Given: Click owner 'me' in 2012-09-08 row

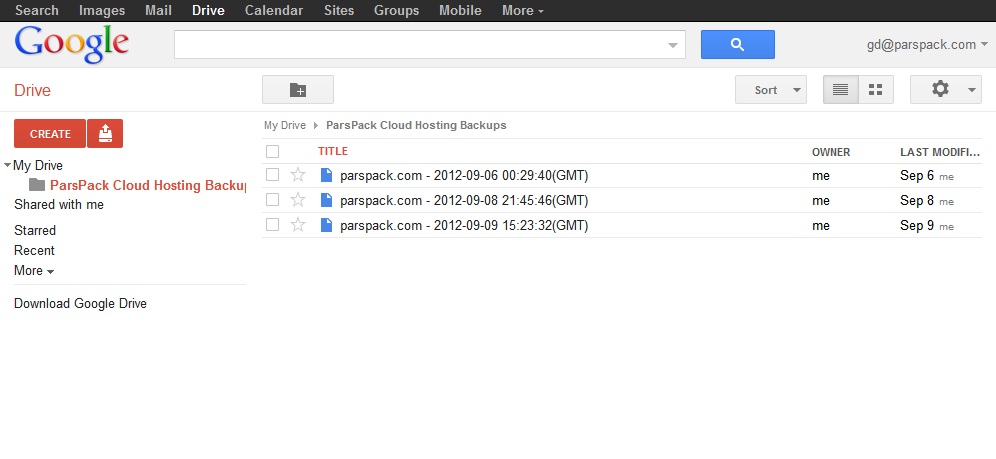Looking at the screenshot, I should pos(821,201).
